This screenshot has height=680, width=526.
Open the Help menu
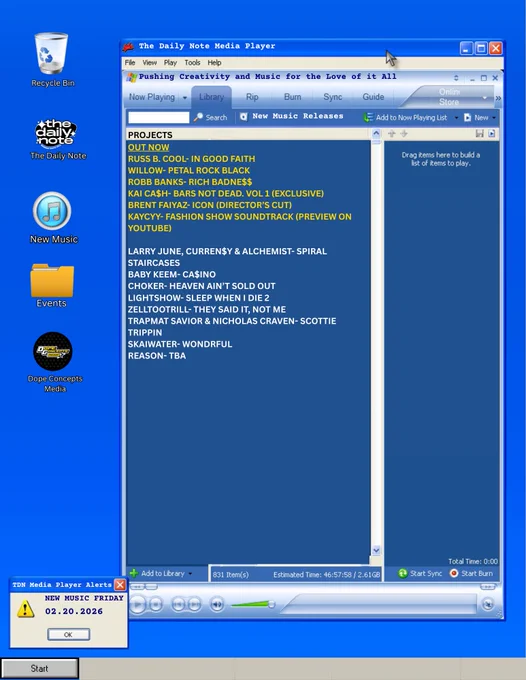coord(214,62)
